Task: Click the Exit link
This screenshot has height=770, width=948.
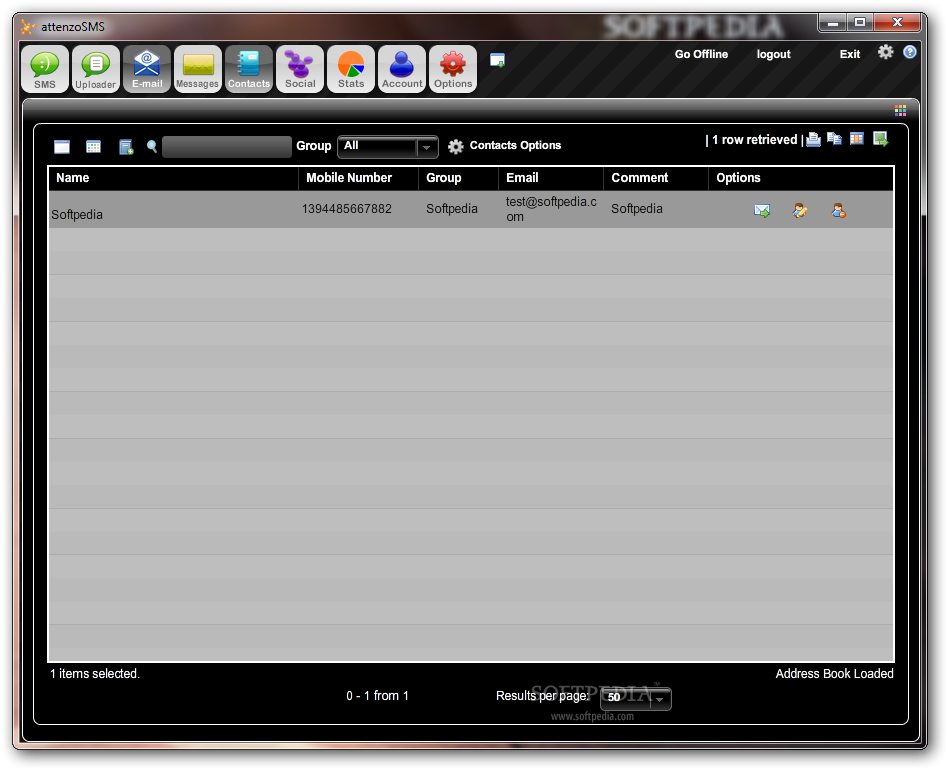Action: coord(849,54)
